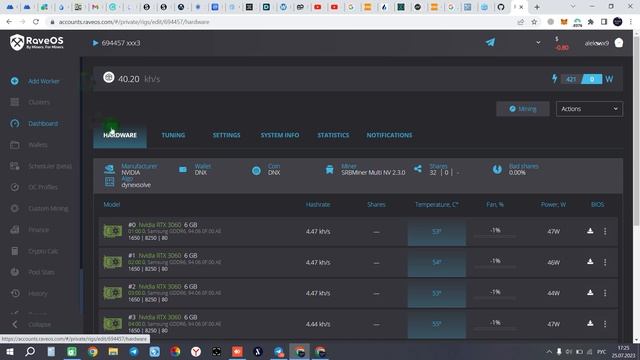Open a new browser tab
The height and width of the screenshot is (360, 640).
coord(537,7)
